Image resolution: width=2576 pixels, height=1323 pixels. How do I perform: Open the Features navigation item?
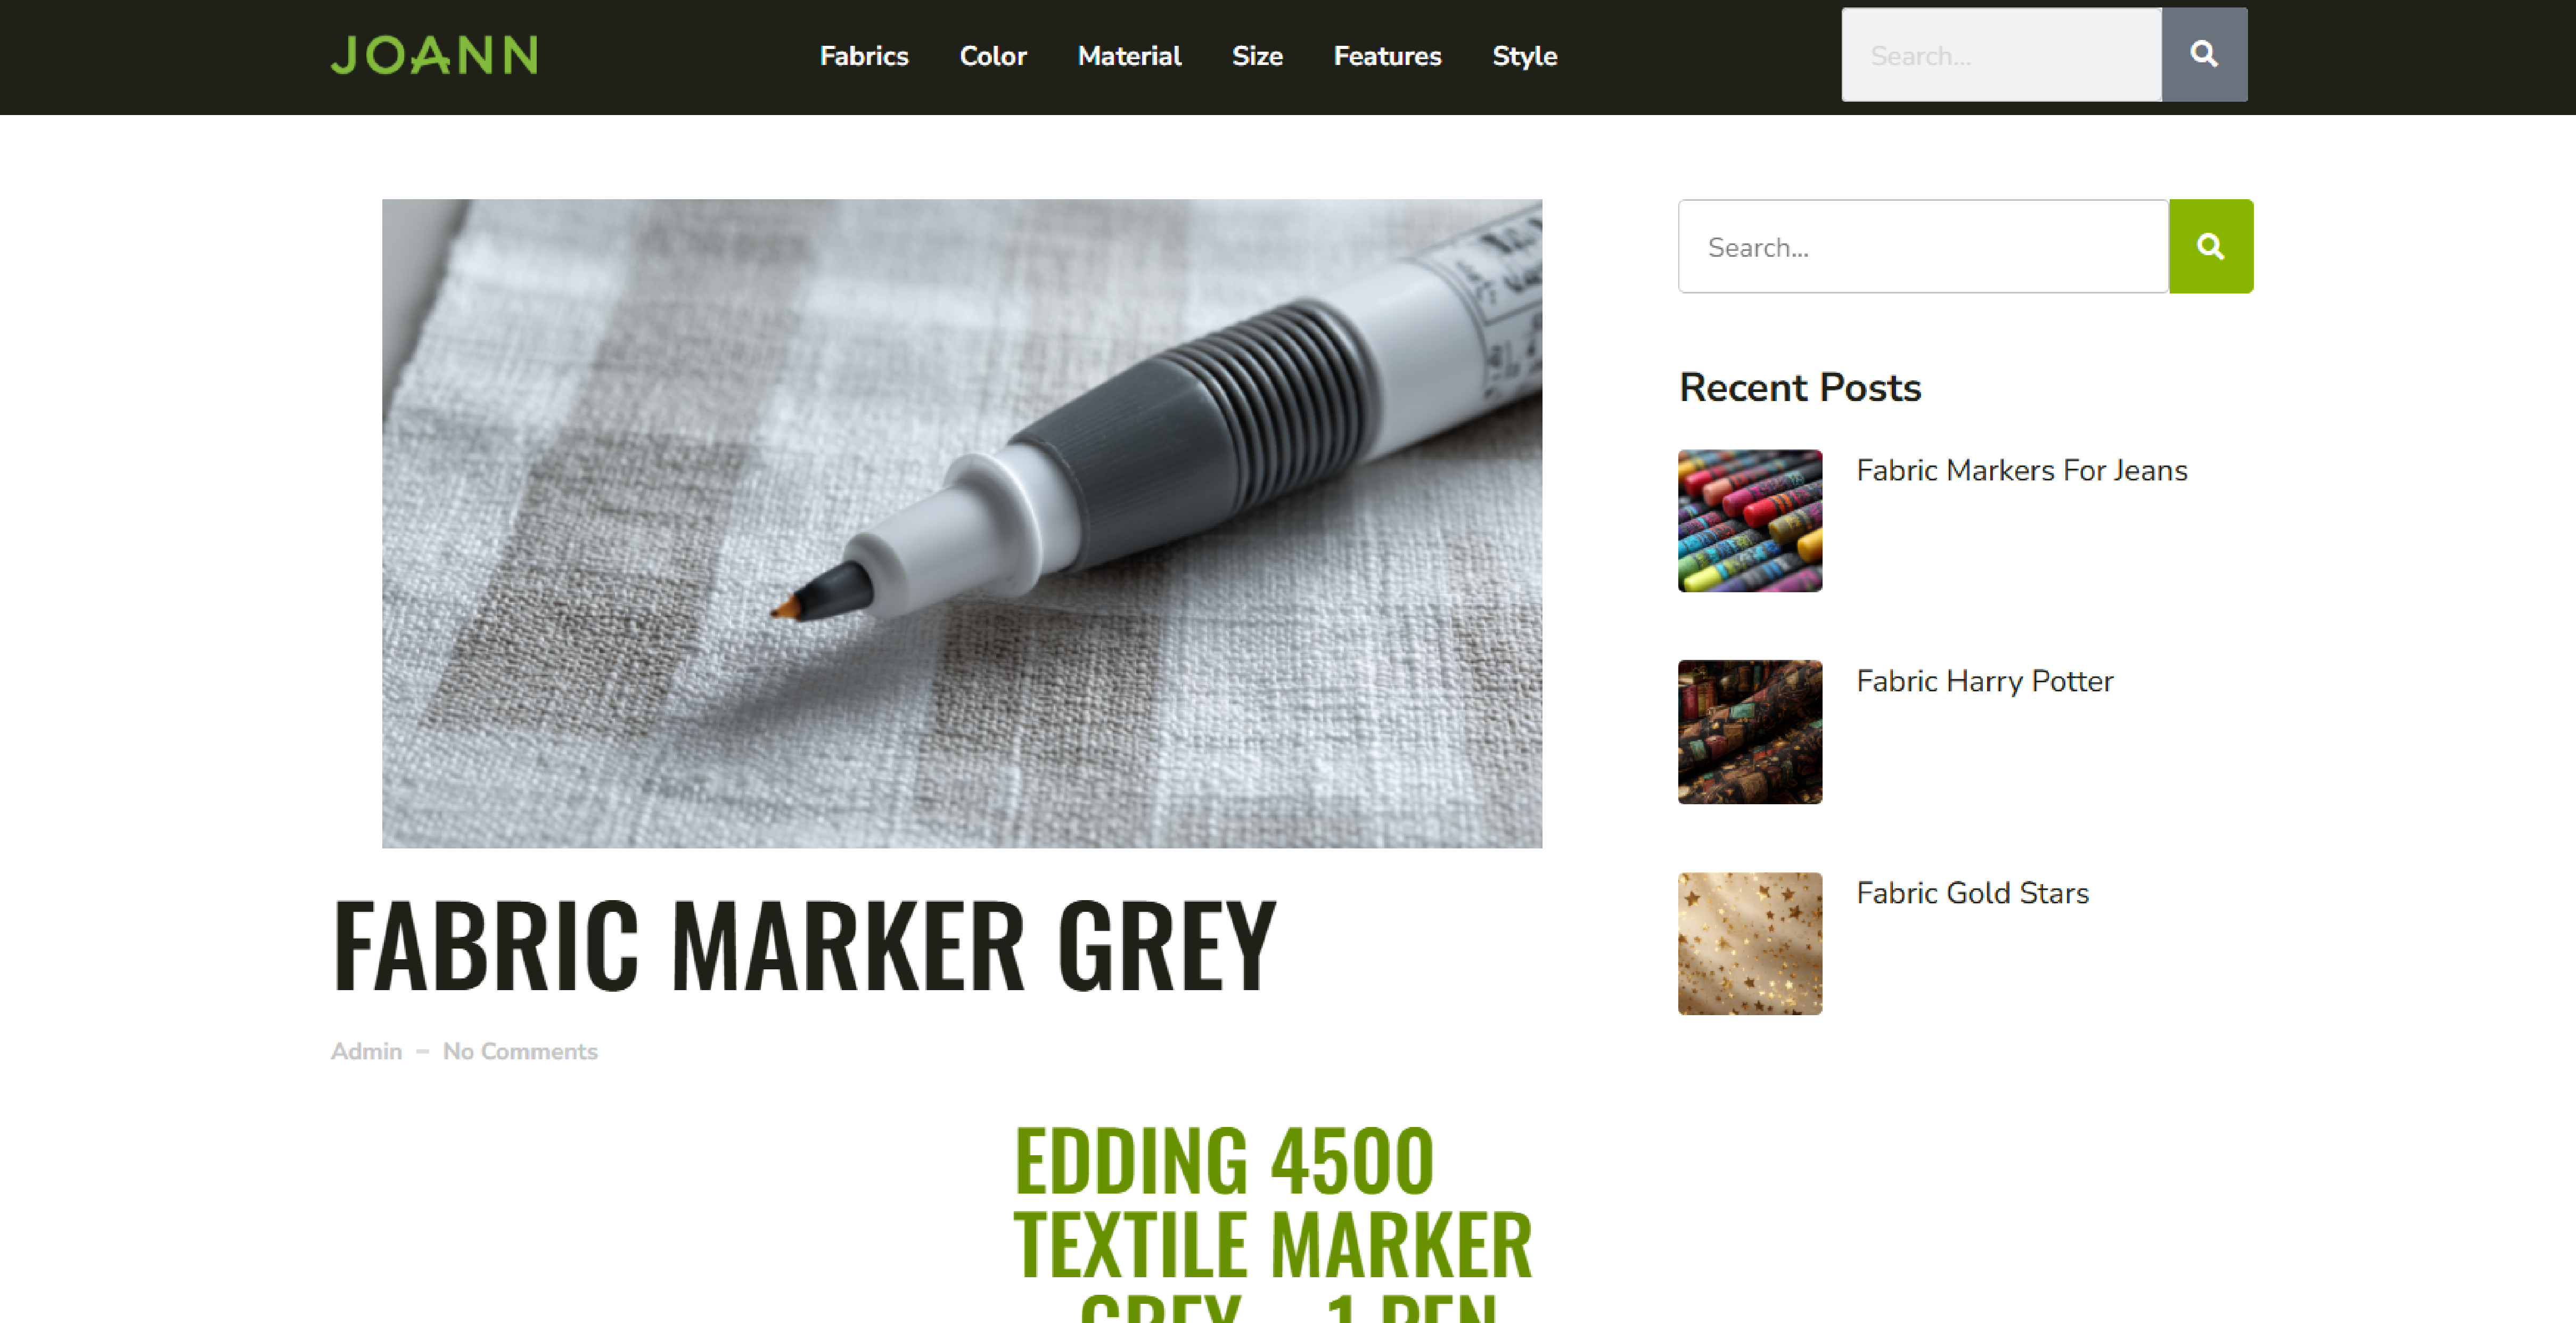[x=1387, y=56]
